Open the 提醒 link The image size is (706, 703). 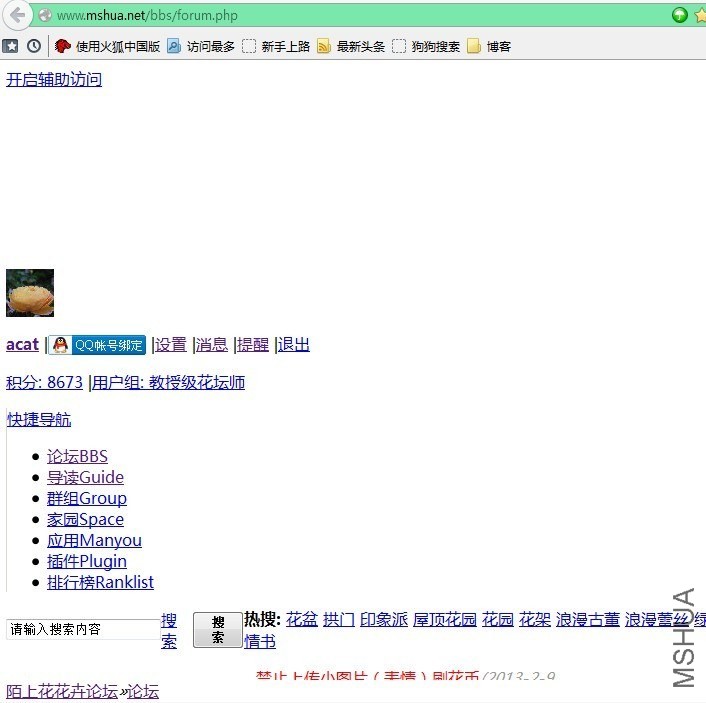(x=253, y=345)
